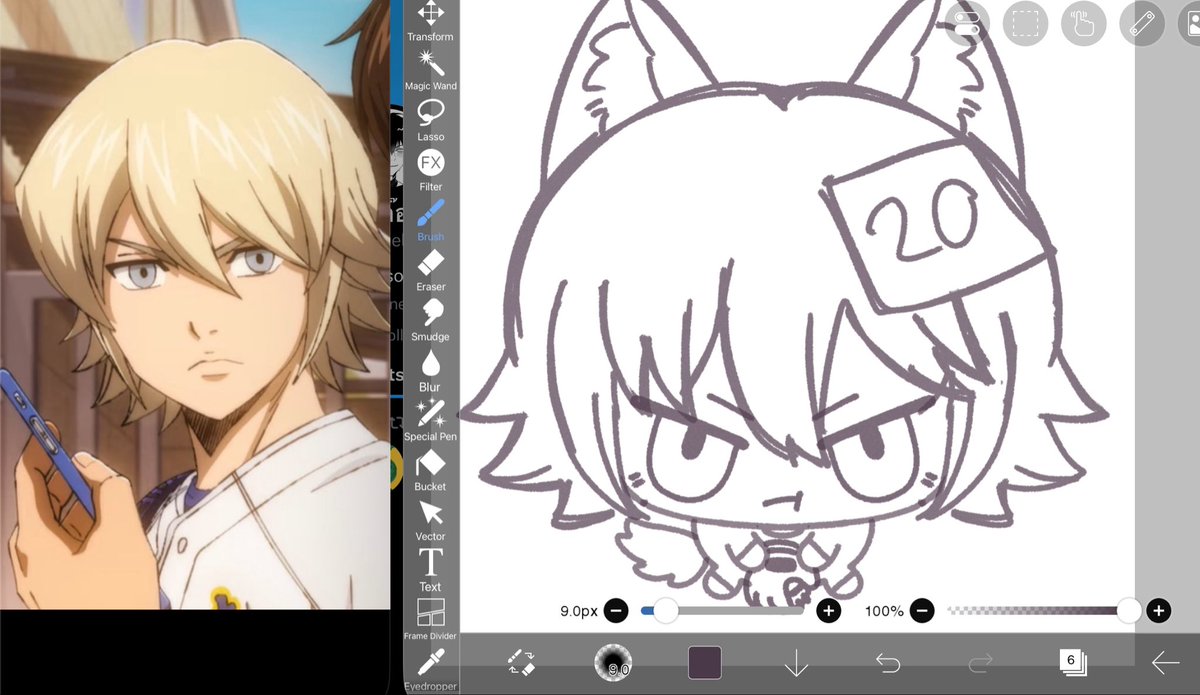The image size is (1200, 695).
Task: Select the Eraser tool
Action: 430,270
